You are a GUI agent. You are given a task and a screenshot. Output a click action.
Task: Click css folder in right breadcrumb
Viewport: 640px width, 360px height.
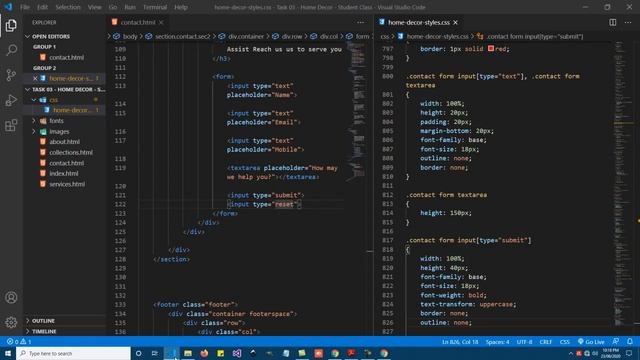tap(384, 36)
